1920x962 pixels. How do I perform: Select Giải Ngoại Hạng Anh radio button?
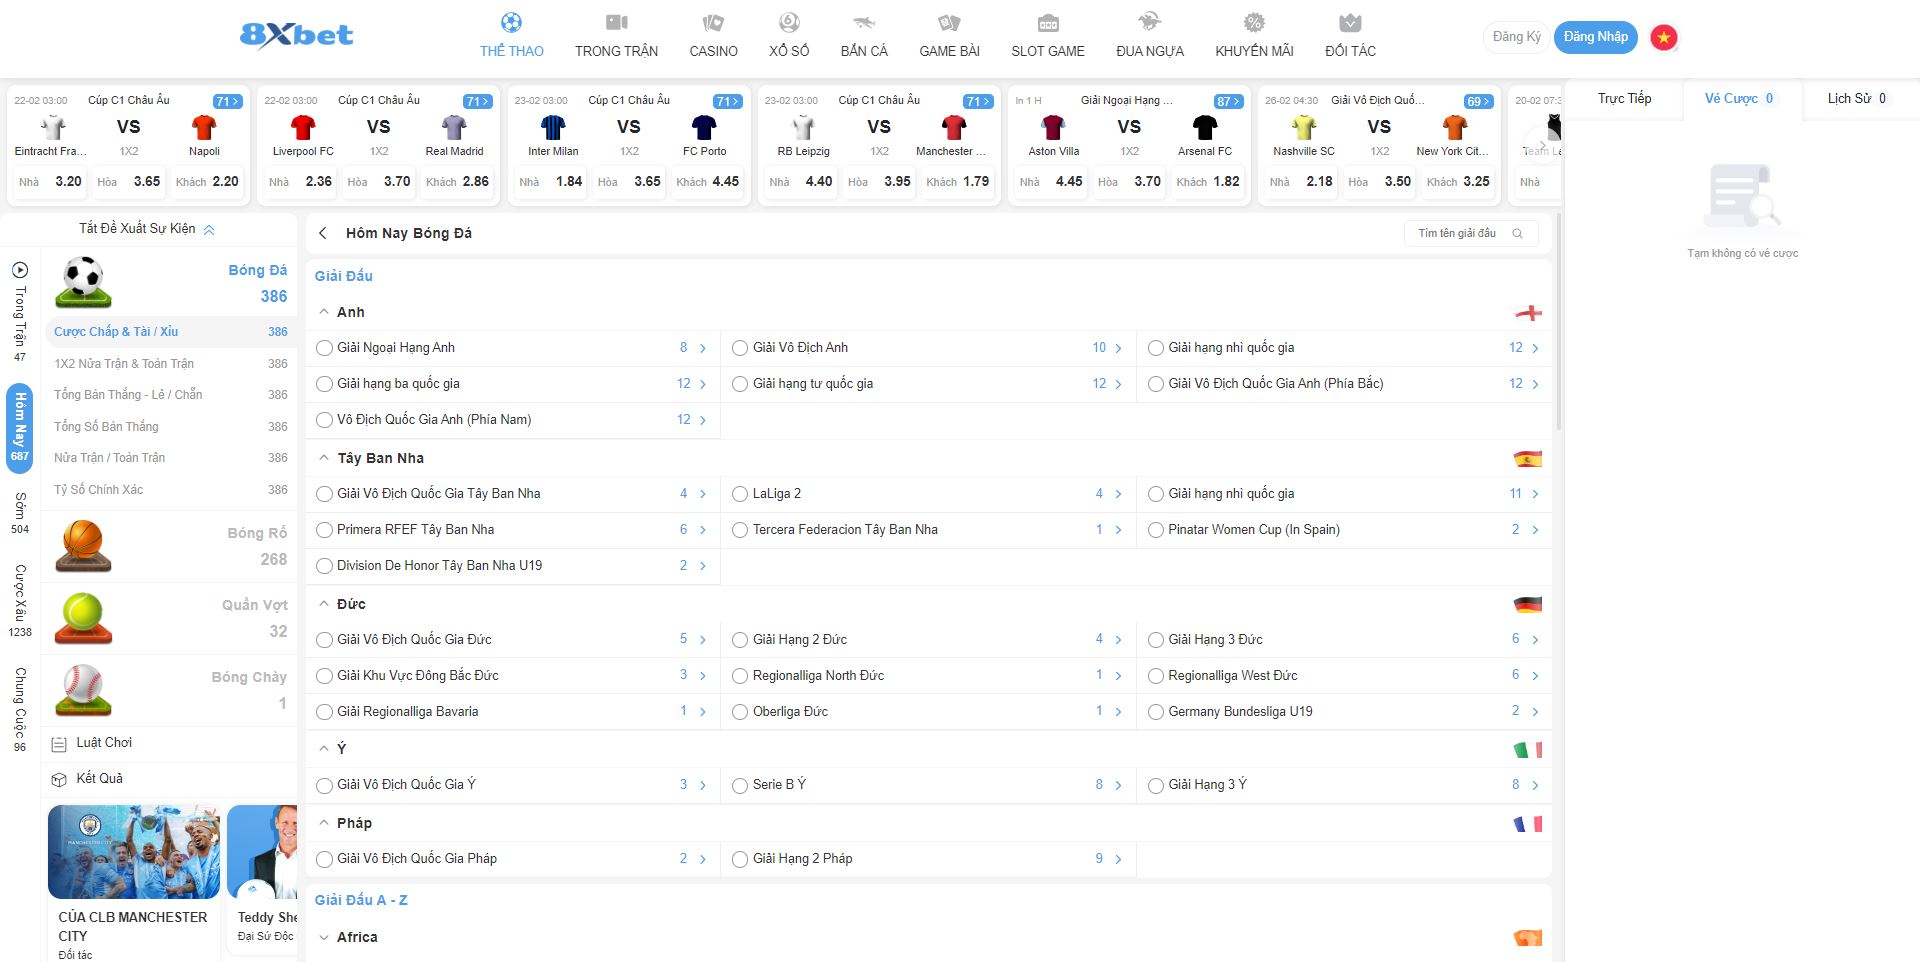click(324, 348)
